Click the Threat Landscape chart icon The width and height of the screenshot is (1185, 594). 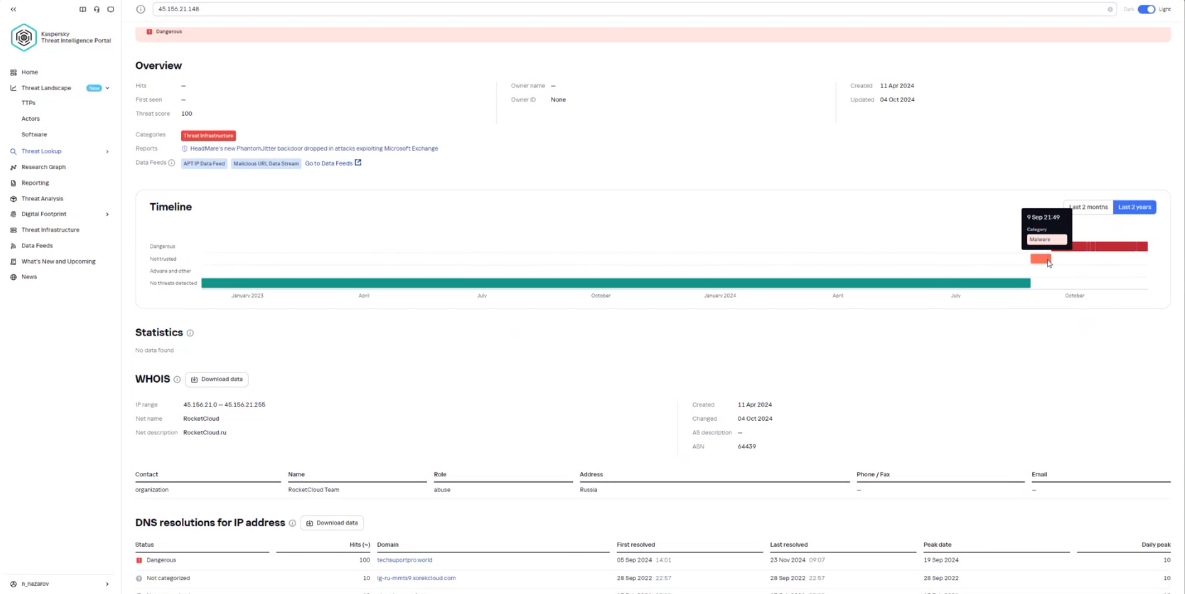(14, 88)
